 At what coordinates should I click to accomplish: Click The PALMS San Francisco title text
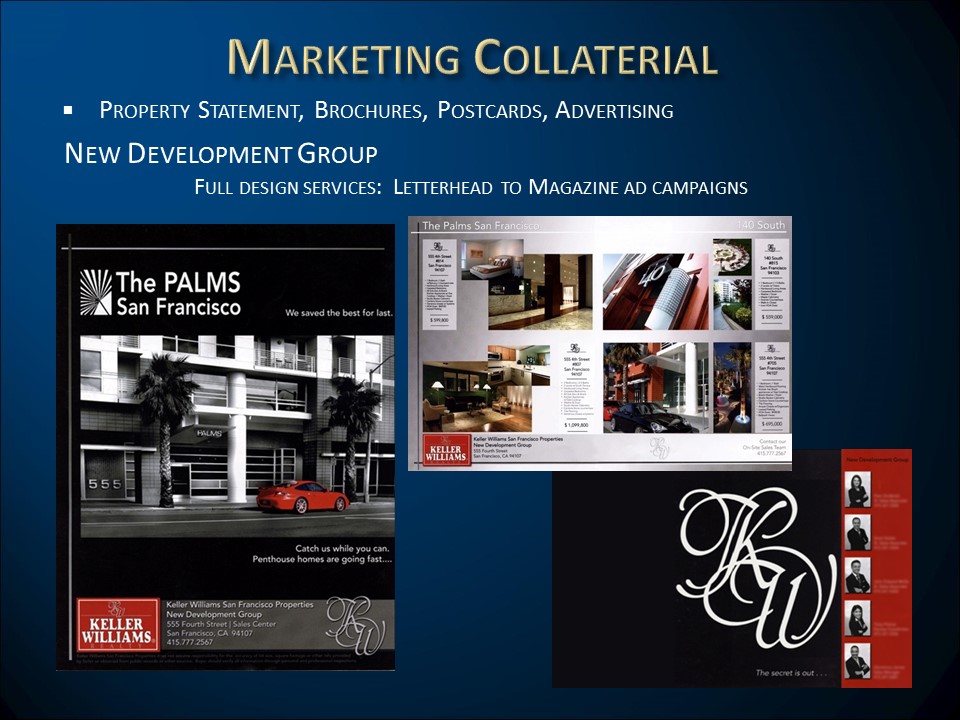tap(178, 293)
